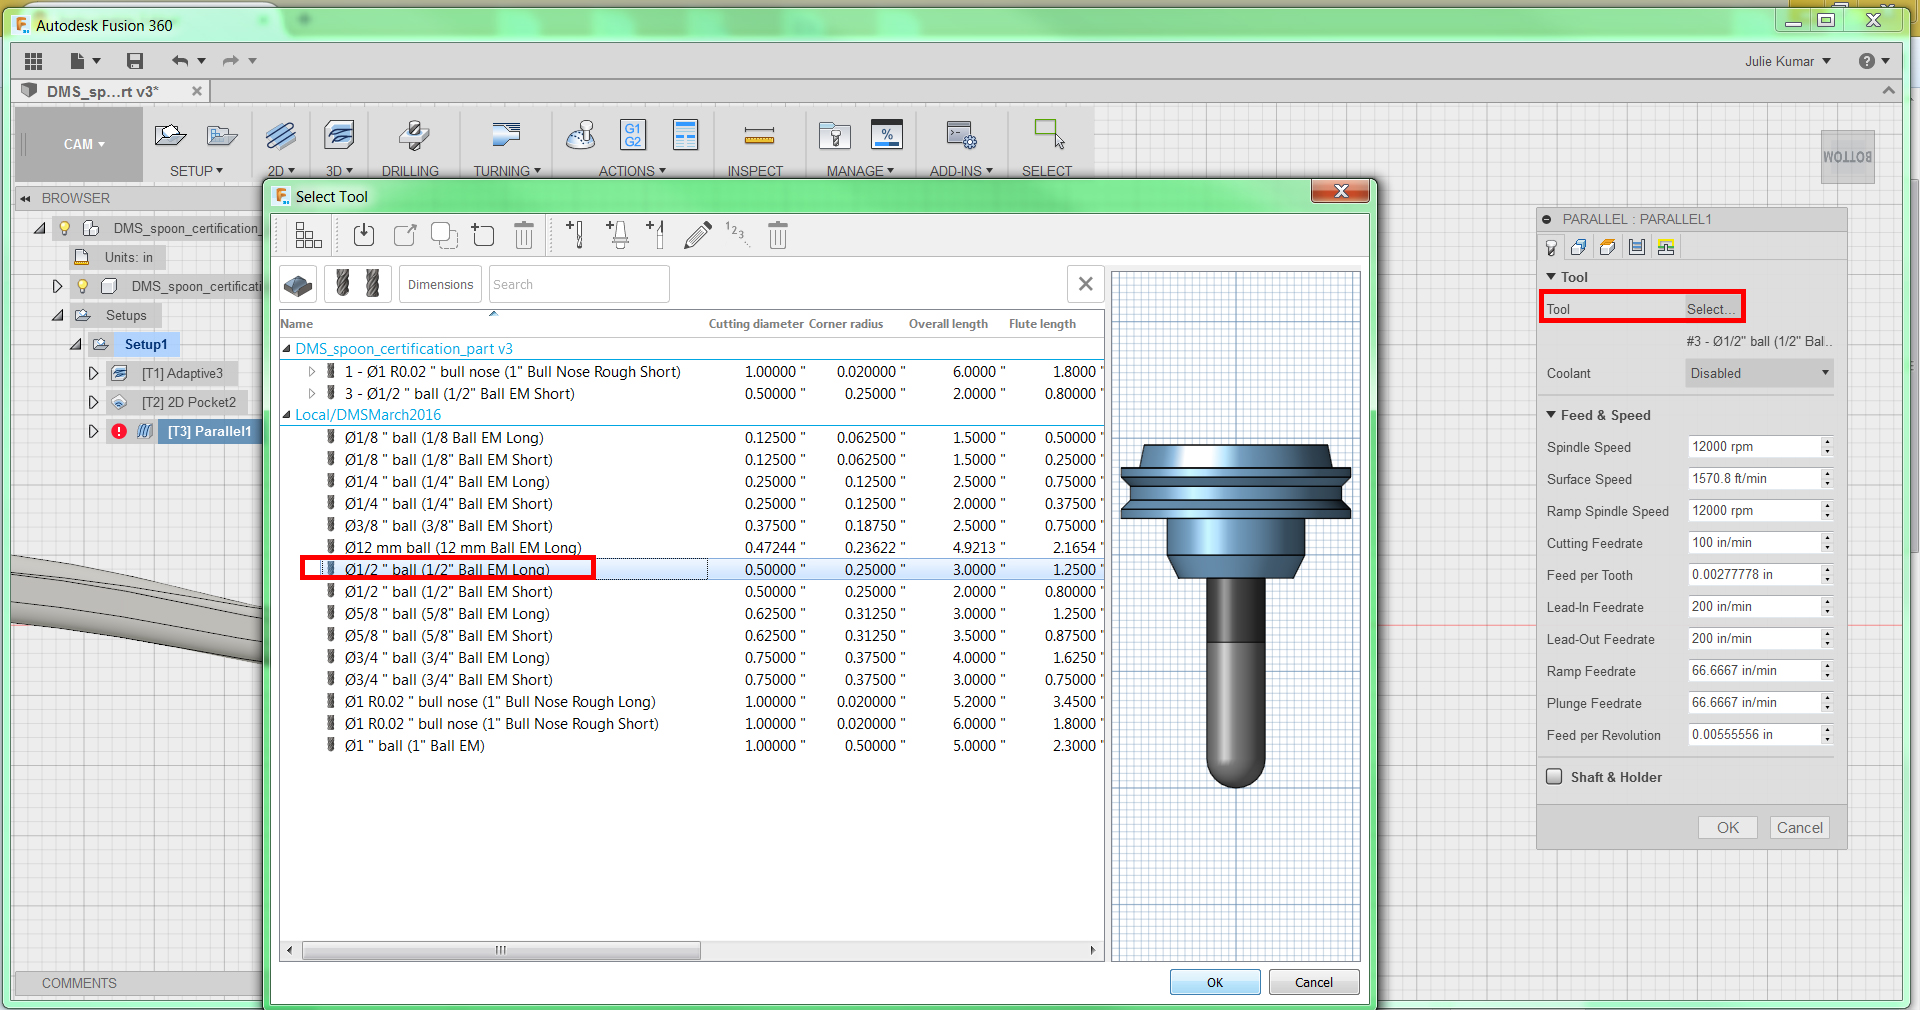Click the 3D milling icon

pyautogui.click(x=340, y=136)
